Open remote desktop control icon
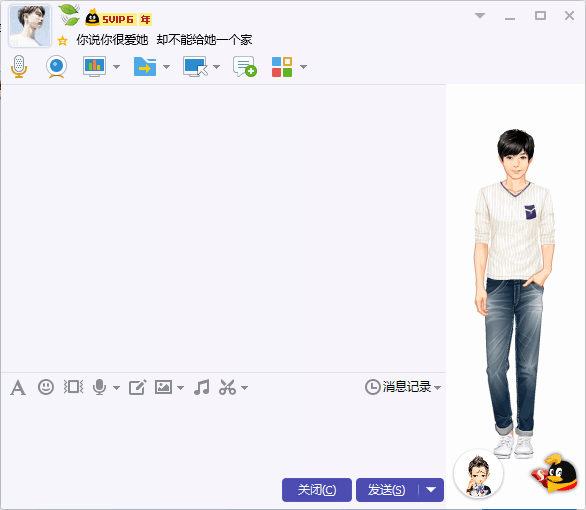The height and width of the screenshot is (510, 586). (195, 67)
